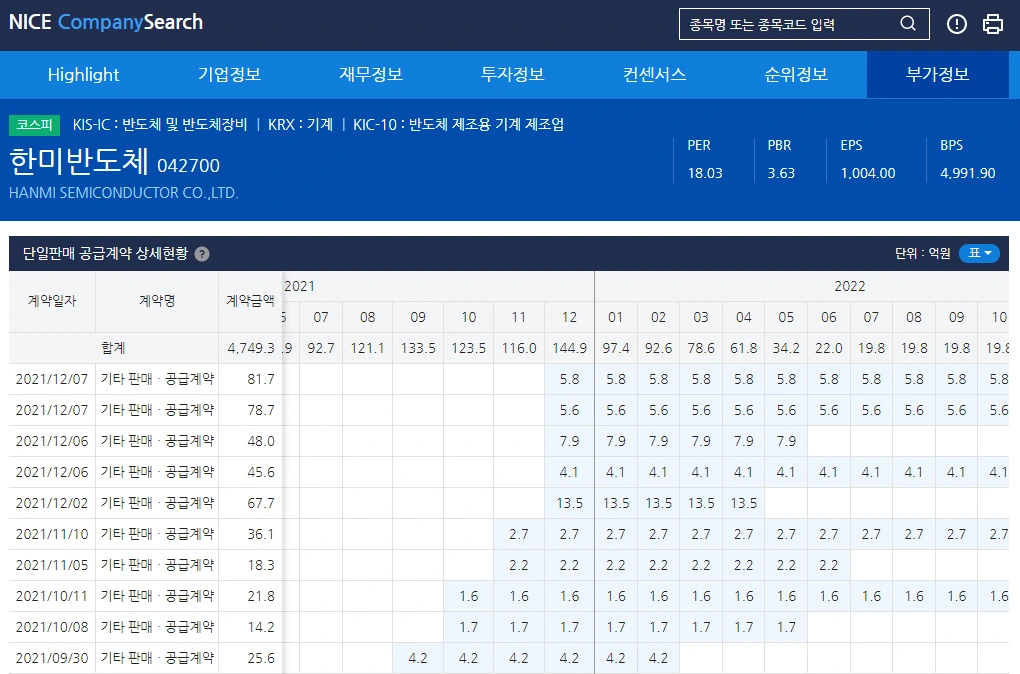
Task: Click the 2021/12/02 contract row
Action: tap(52, 503)
